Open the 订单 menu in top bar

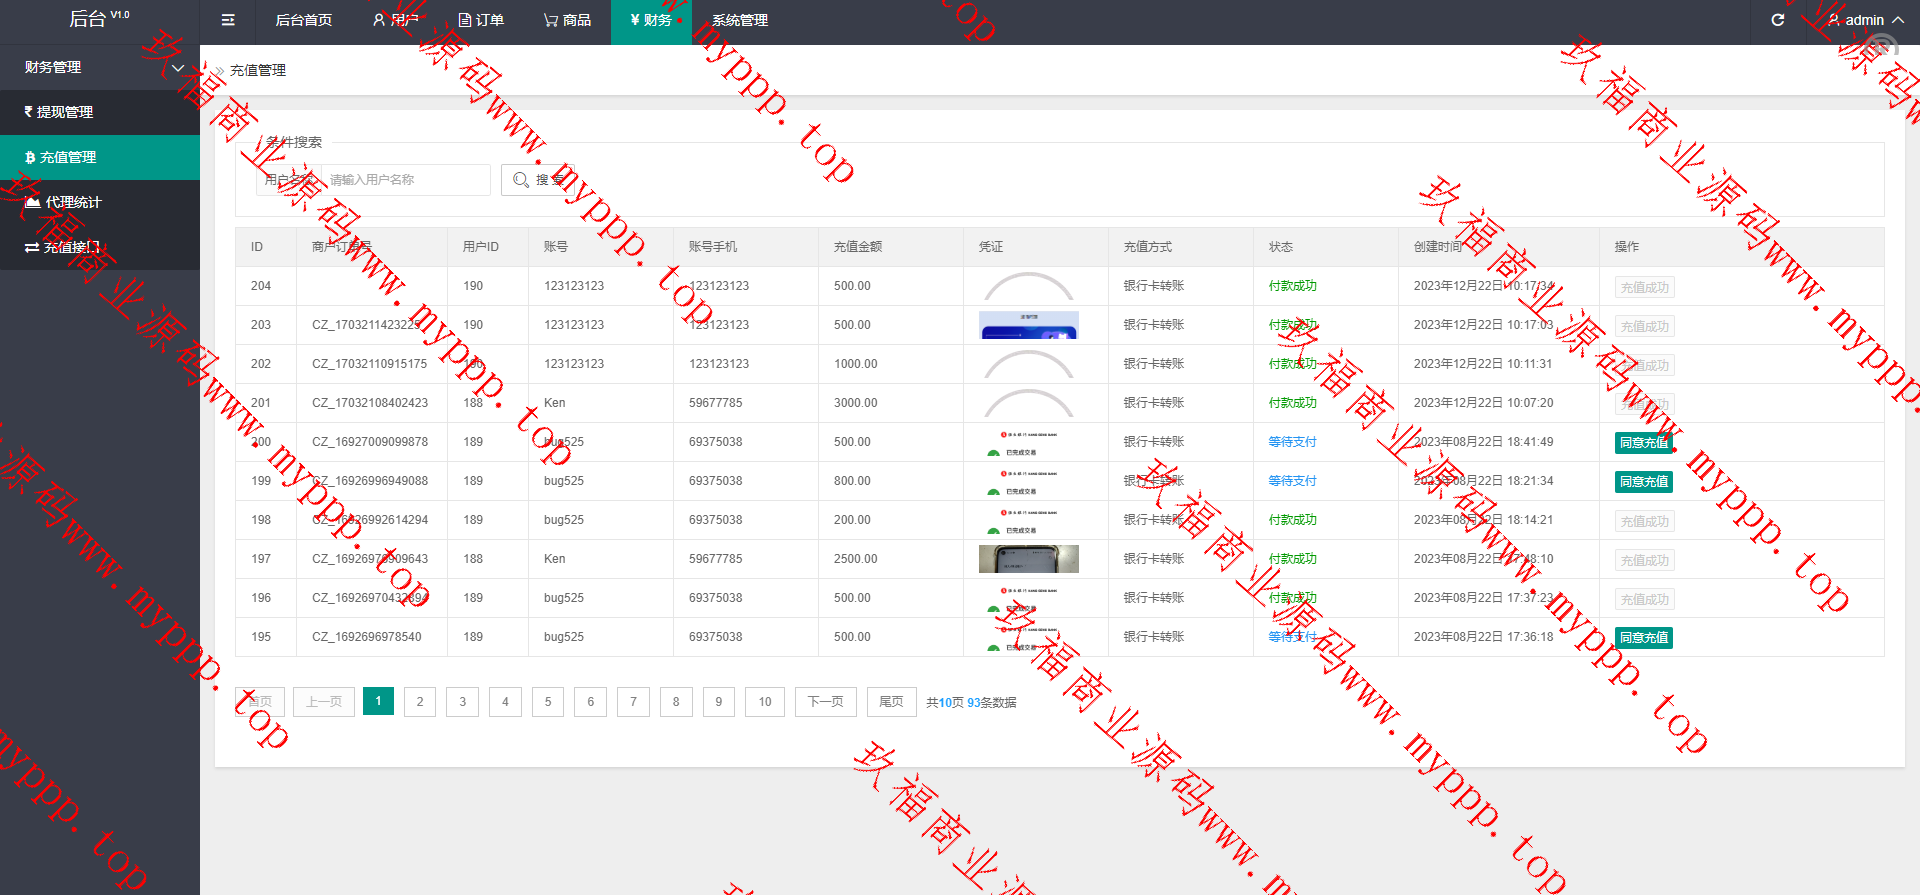(481, 20)
